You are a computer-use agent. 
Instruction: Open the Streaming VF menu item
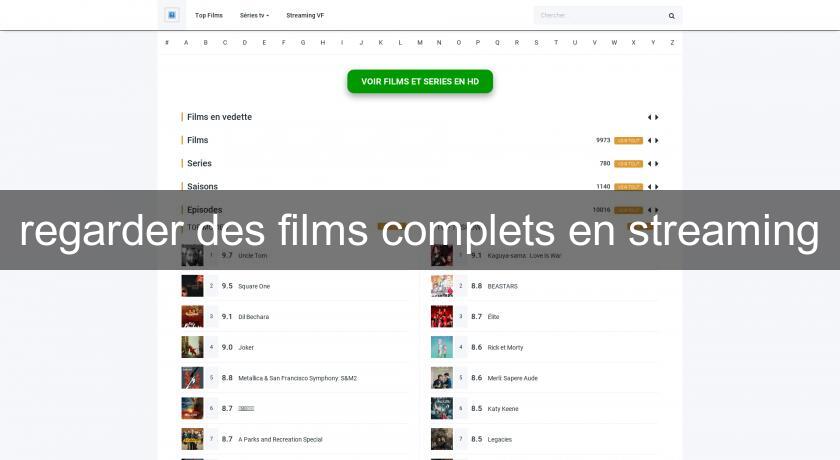305,16
